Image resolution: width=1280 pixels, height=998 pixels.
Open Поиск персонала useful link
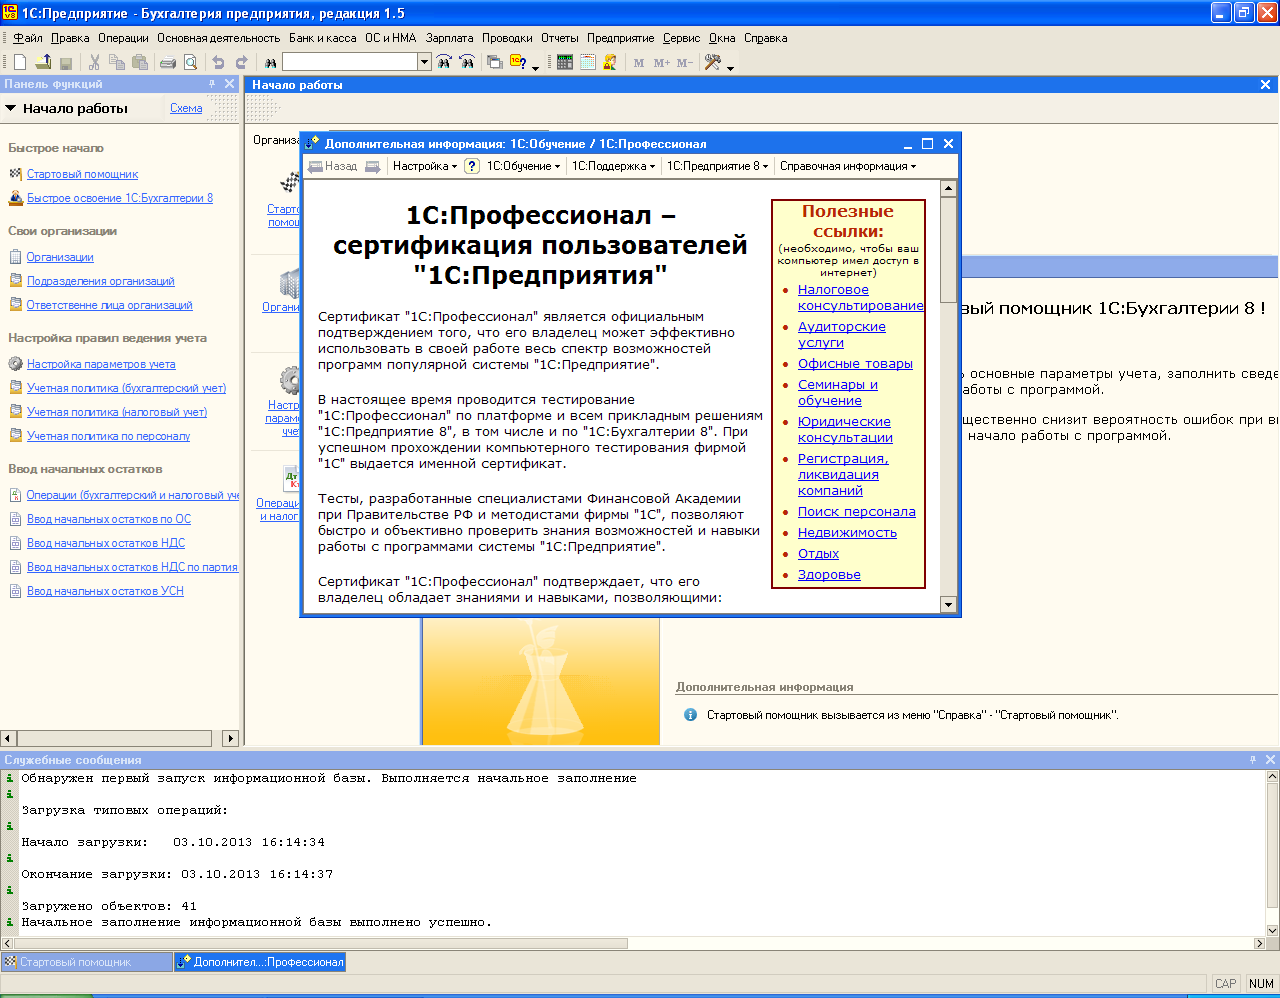[x=857, y=512]
